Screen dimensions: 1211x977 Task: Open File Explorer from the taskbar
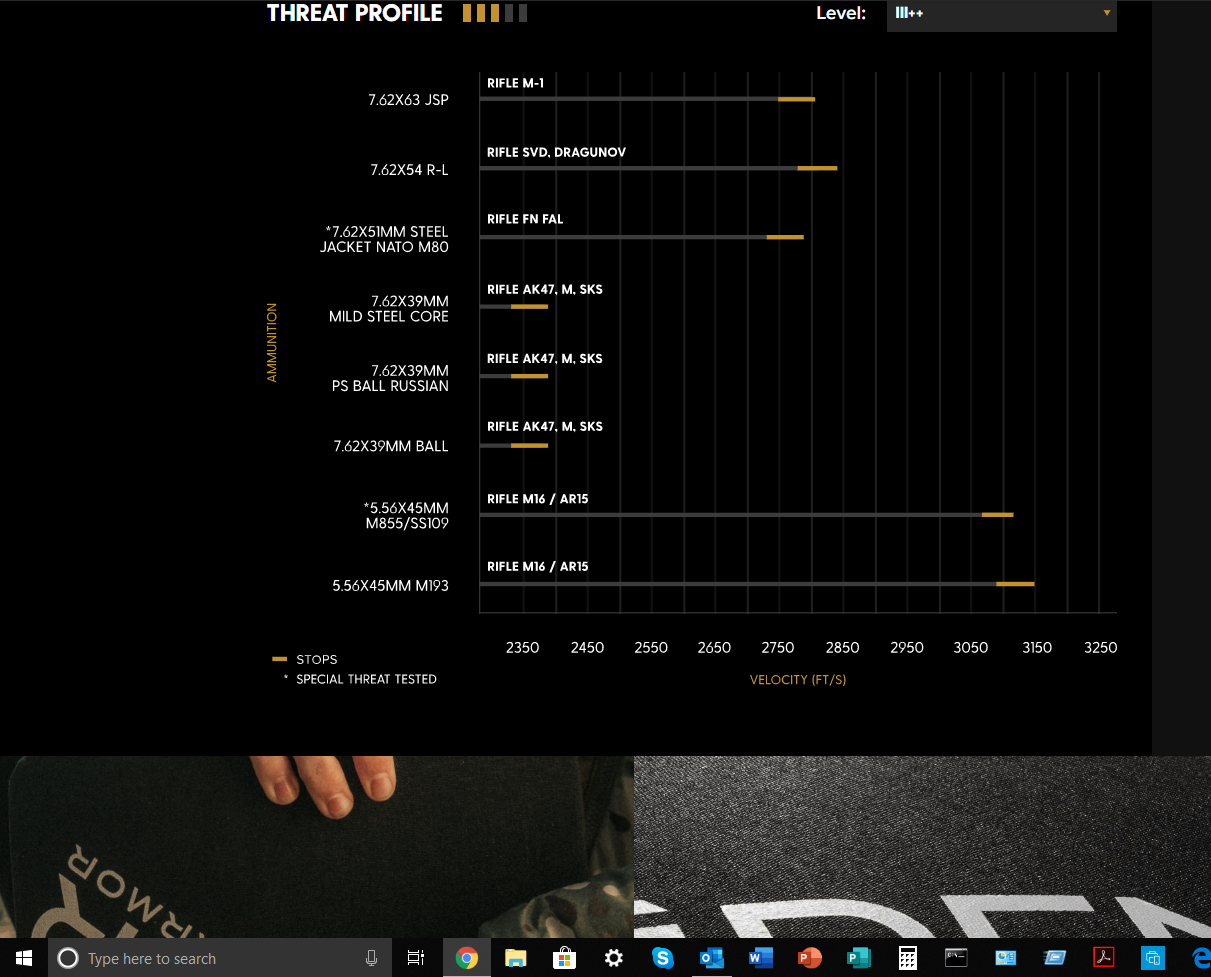[515, 958]
